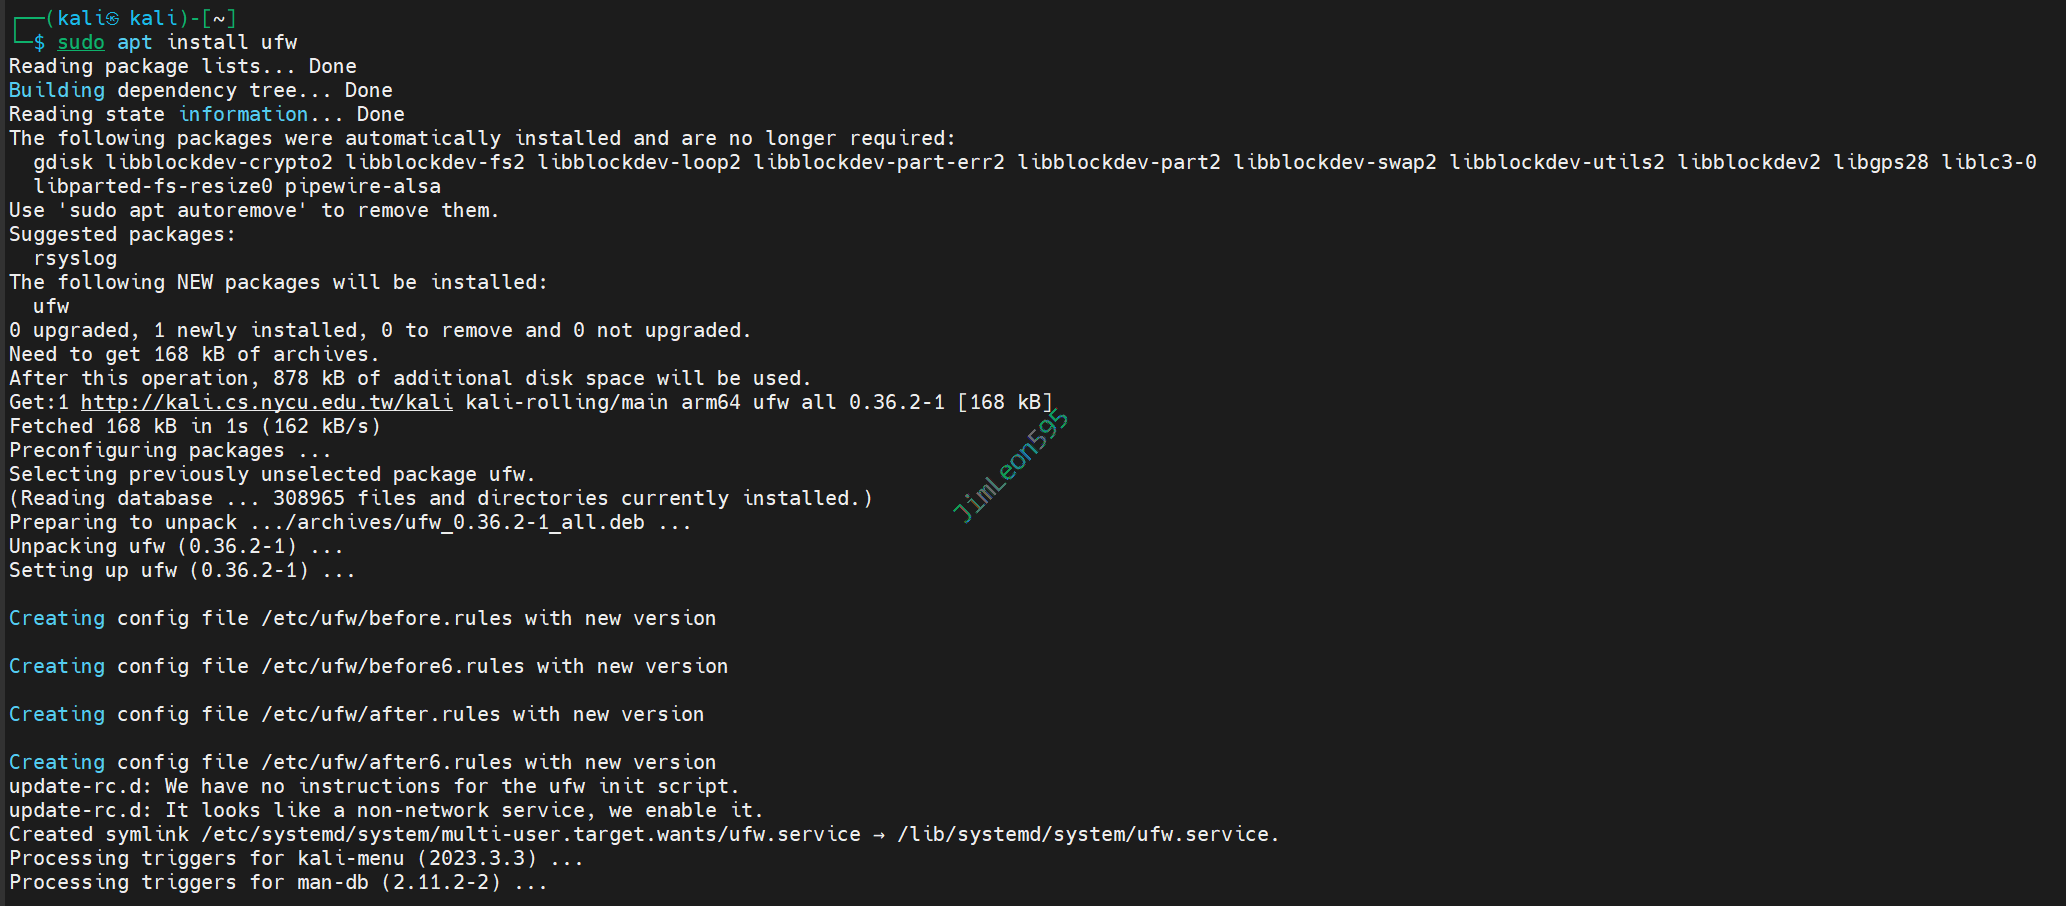Click the underlined sudo command word

81,42
